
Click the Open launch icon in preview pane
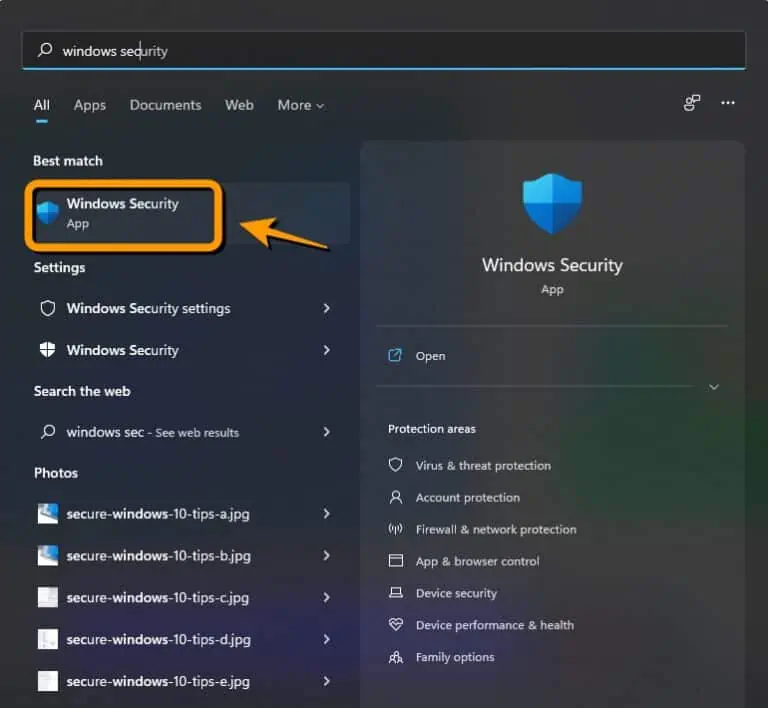(395, 355)
